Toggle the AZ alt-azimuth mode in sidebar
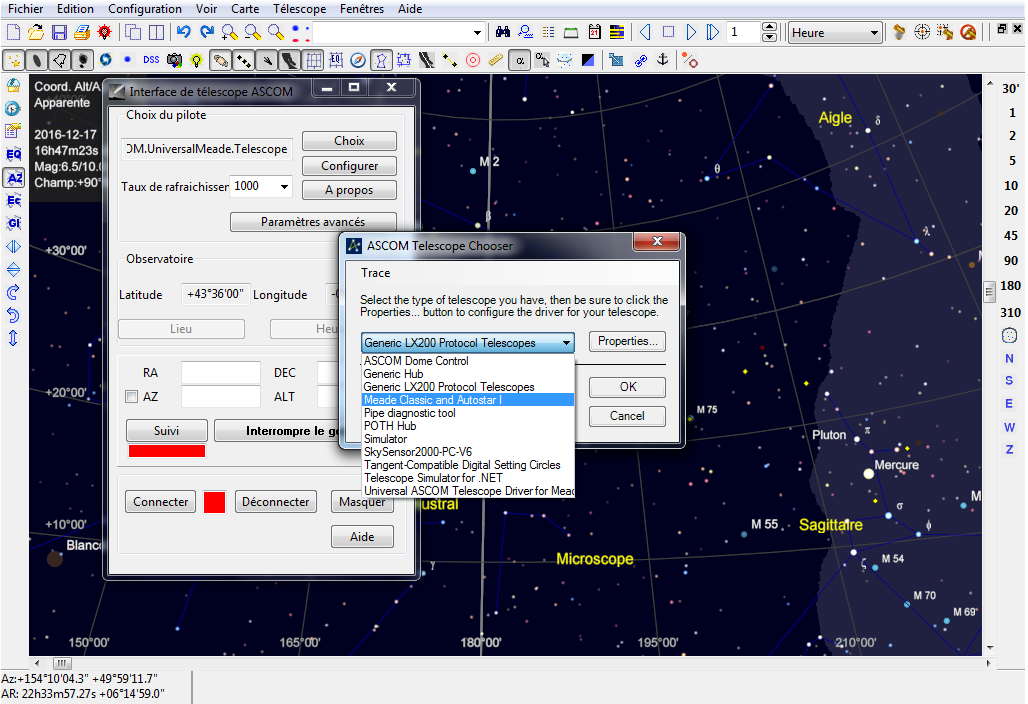This screenshot has width=1028, height=704. 14,178
